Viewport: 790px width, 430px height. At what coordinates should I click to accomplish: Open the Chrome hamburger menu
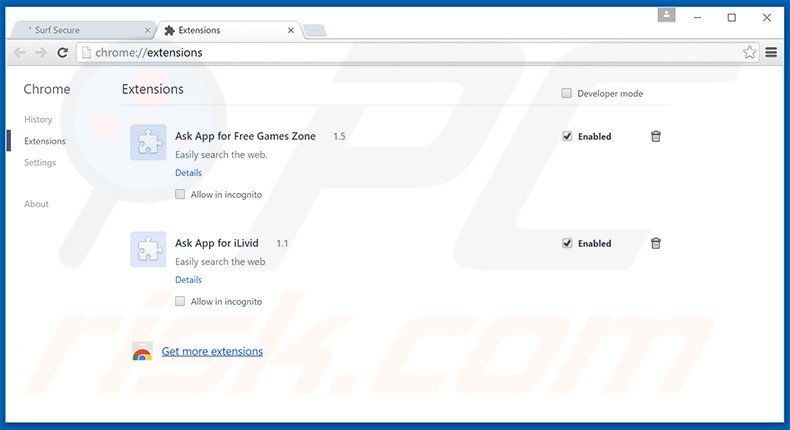[771, 52]
